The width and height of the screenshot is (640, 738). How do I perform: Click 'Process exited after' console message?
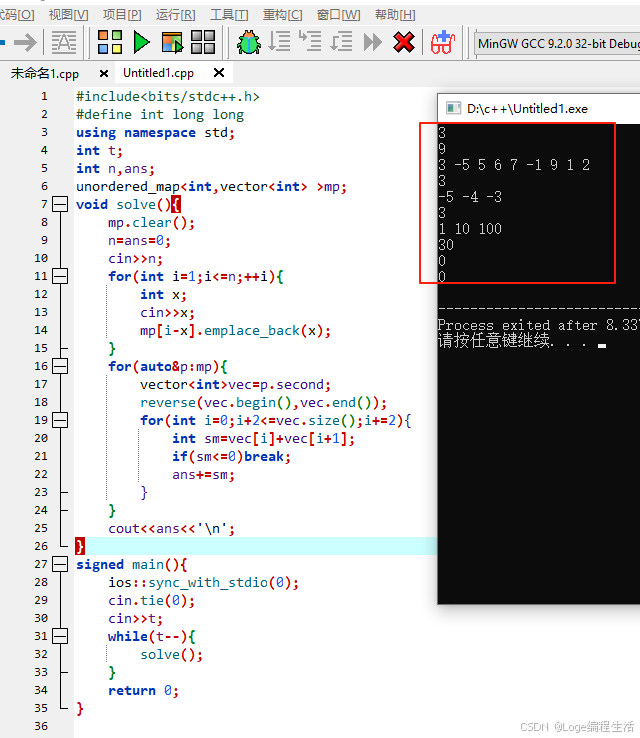click(x=517, y=325)
